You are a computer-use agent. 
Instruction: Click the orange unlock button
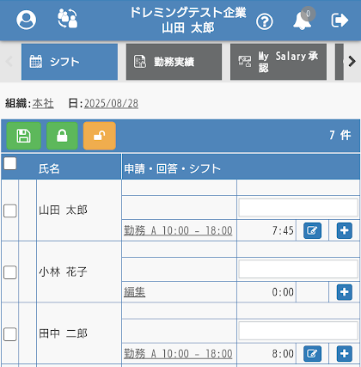tap(99, 136)
